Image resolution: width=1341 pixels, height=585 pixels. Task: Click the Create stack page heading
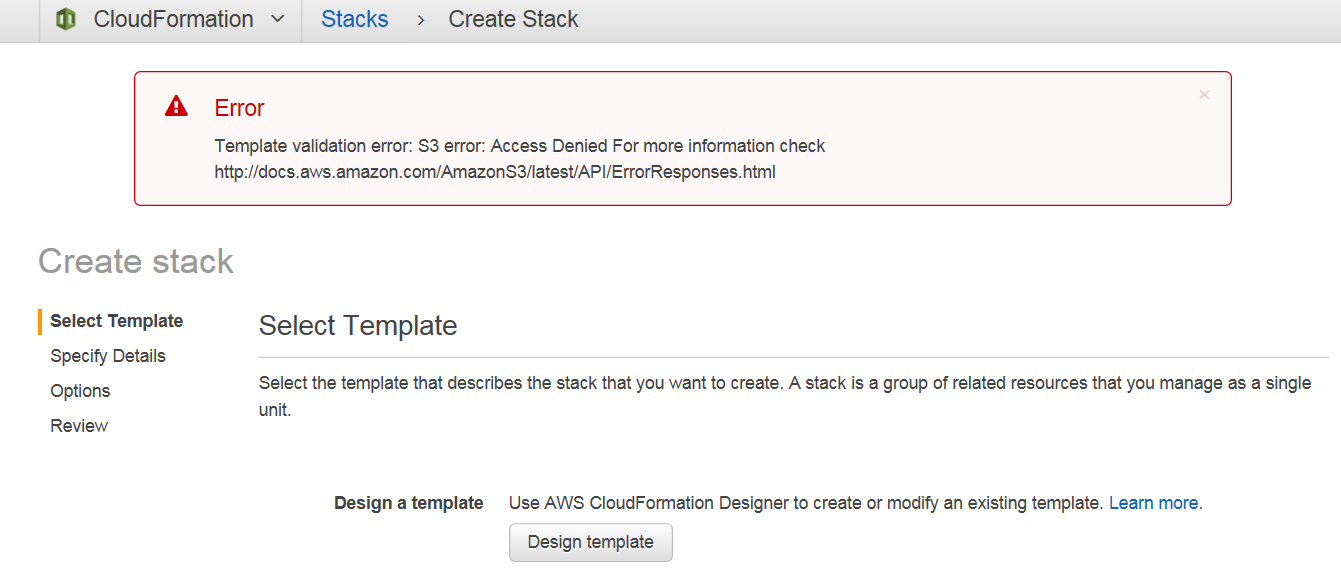click(136, 261)
